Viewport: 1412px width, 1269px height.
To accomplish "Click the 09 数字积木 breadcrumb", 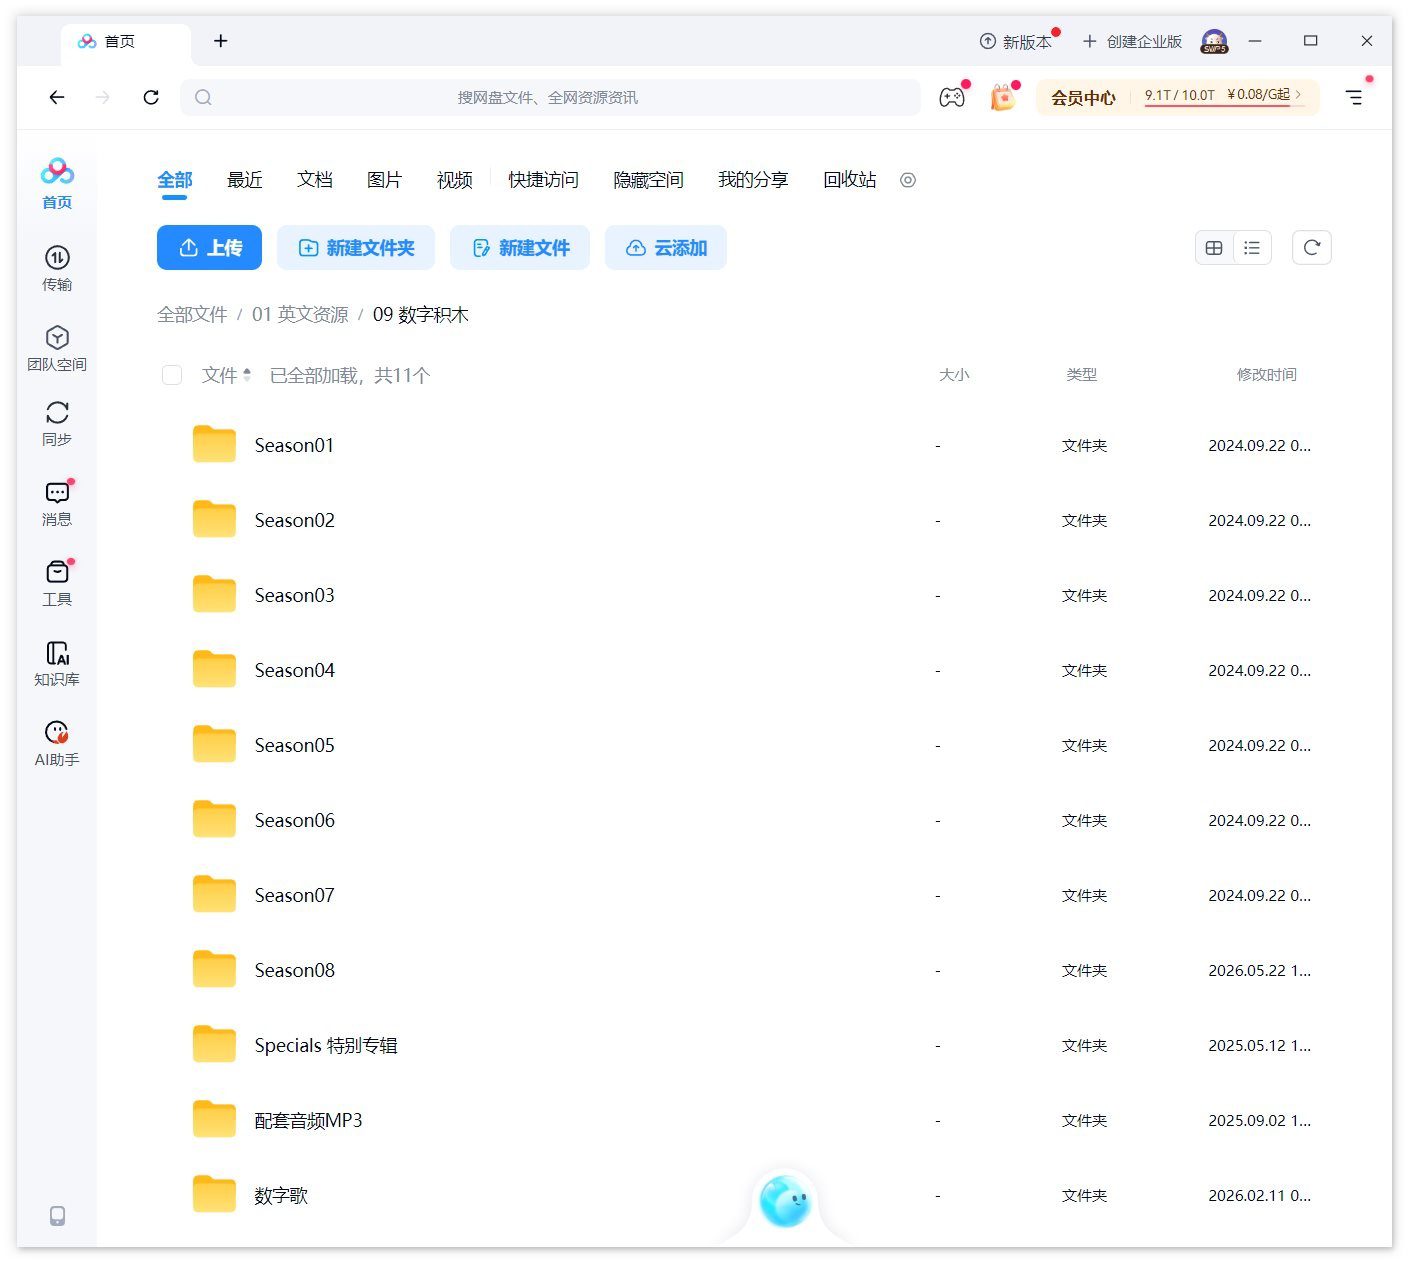I will (421, 315).
